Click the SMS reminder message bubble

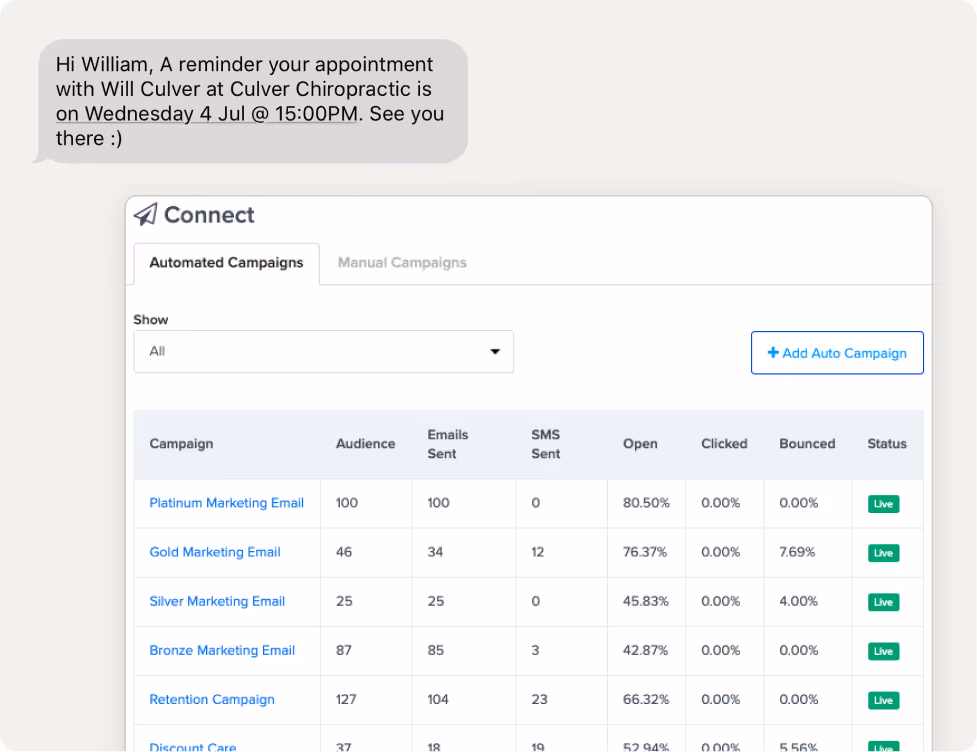pyautogui.click(x=252, y=102)
